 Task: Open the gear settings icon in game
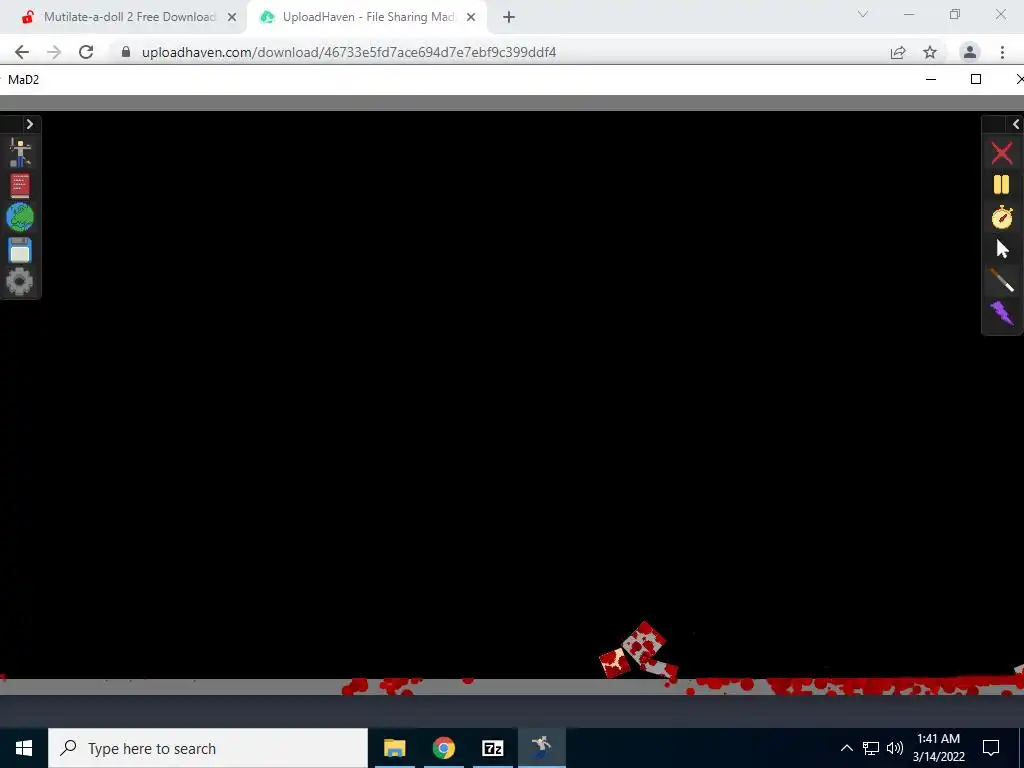[20, 281]
